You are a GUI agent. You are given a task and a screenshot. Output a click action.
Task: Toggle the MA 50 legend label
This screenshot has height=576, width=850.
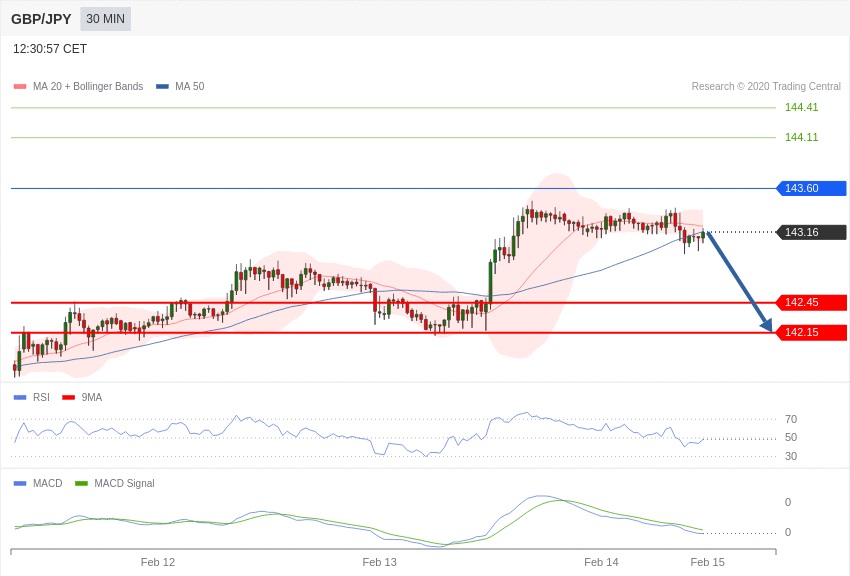pyautogui.click(x=189, y=86)
